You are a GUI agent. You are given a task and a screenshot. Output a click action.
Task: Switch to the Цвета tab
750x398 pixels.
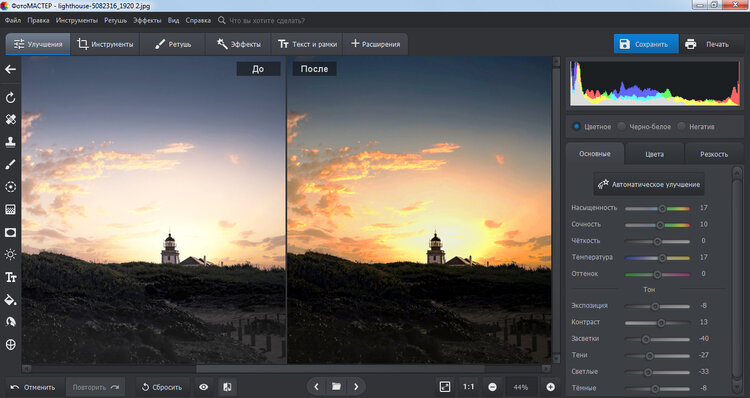pos(654,154)
